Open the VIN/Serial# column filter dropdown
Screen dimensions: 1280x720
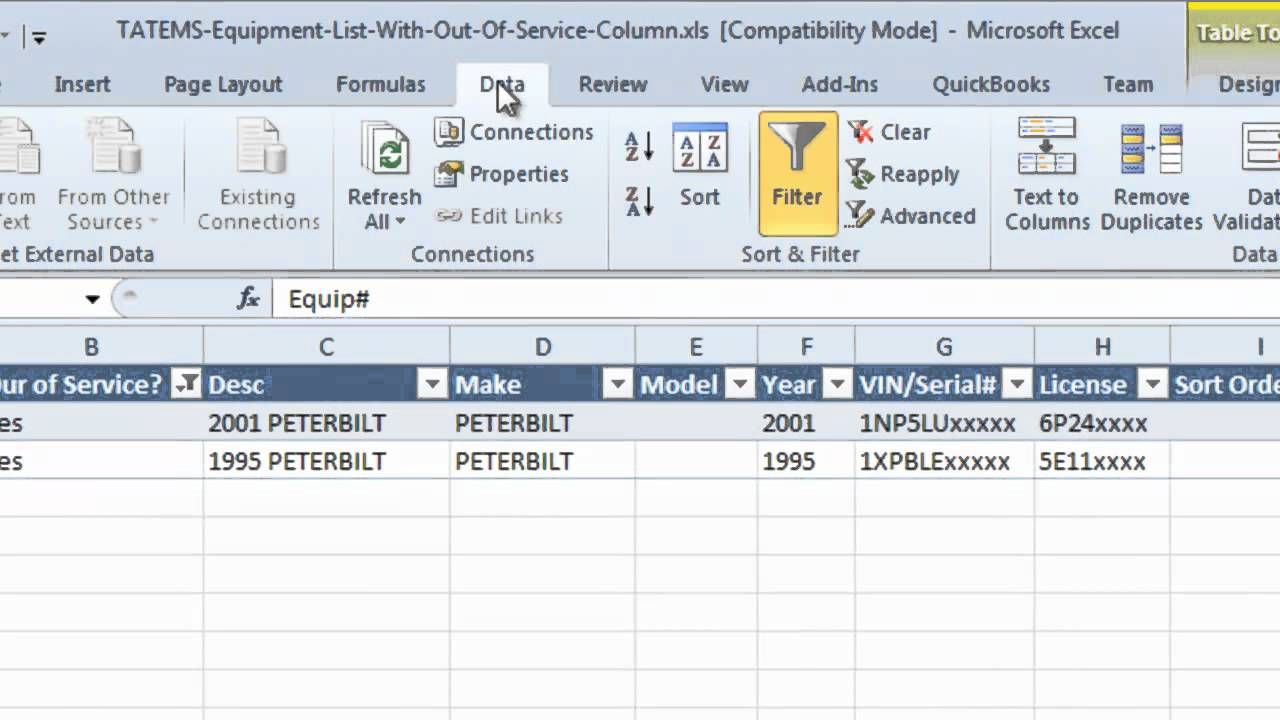coord(1017,385)
